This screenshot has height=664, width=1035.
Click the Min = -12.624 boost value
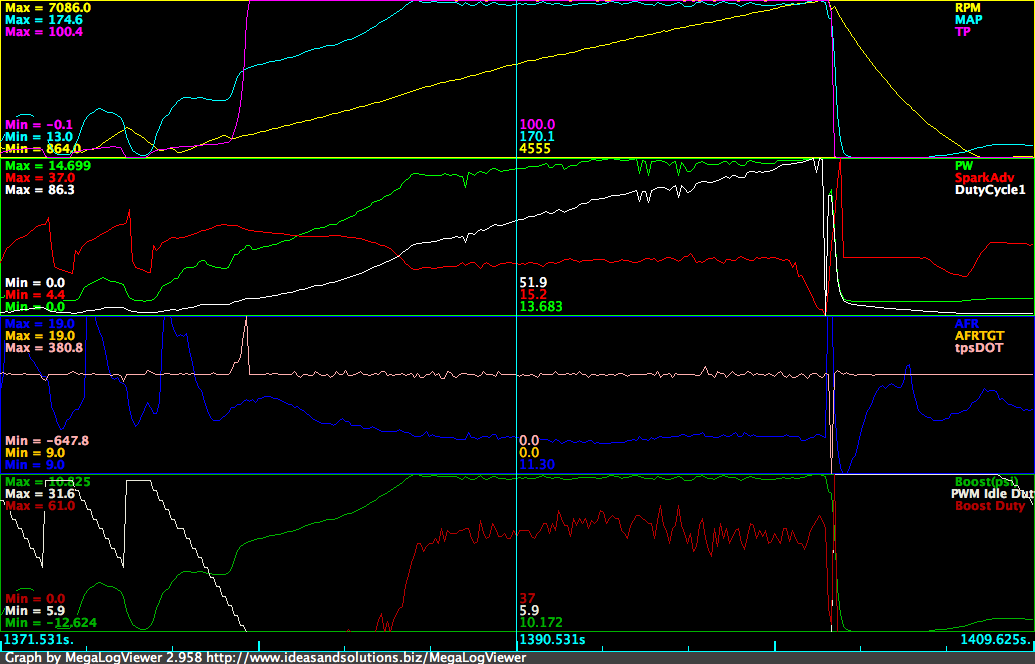click(x=51, y=622)
